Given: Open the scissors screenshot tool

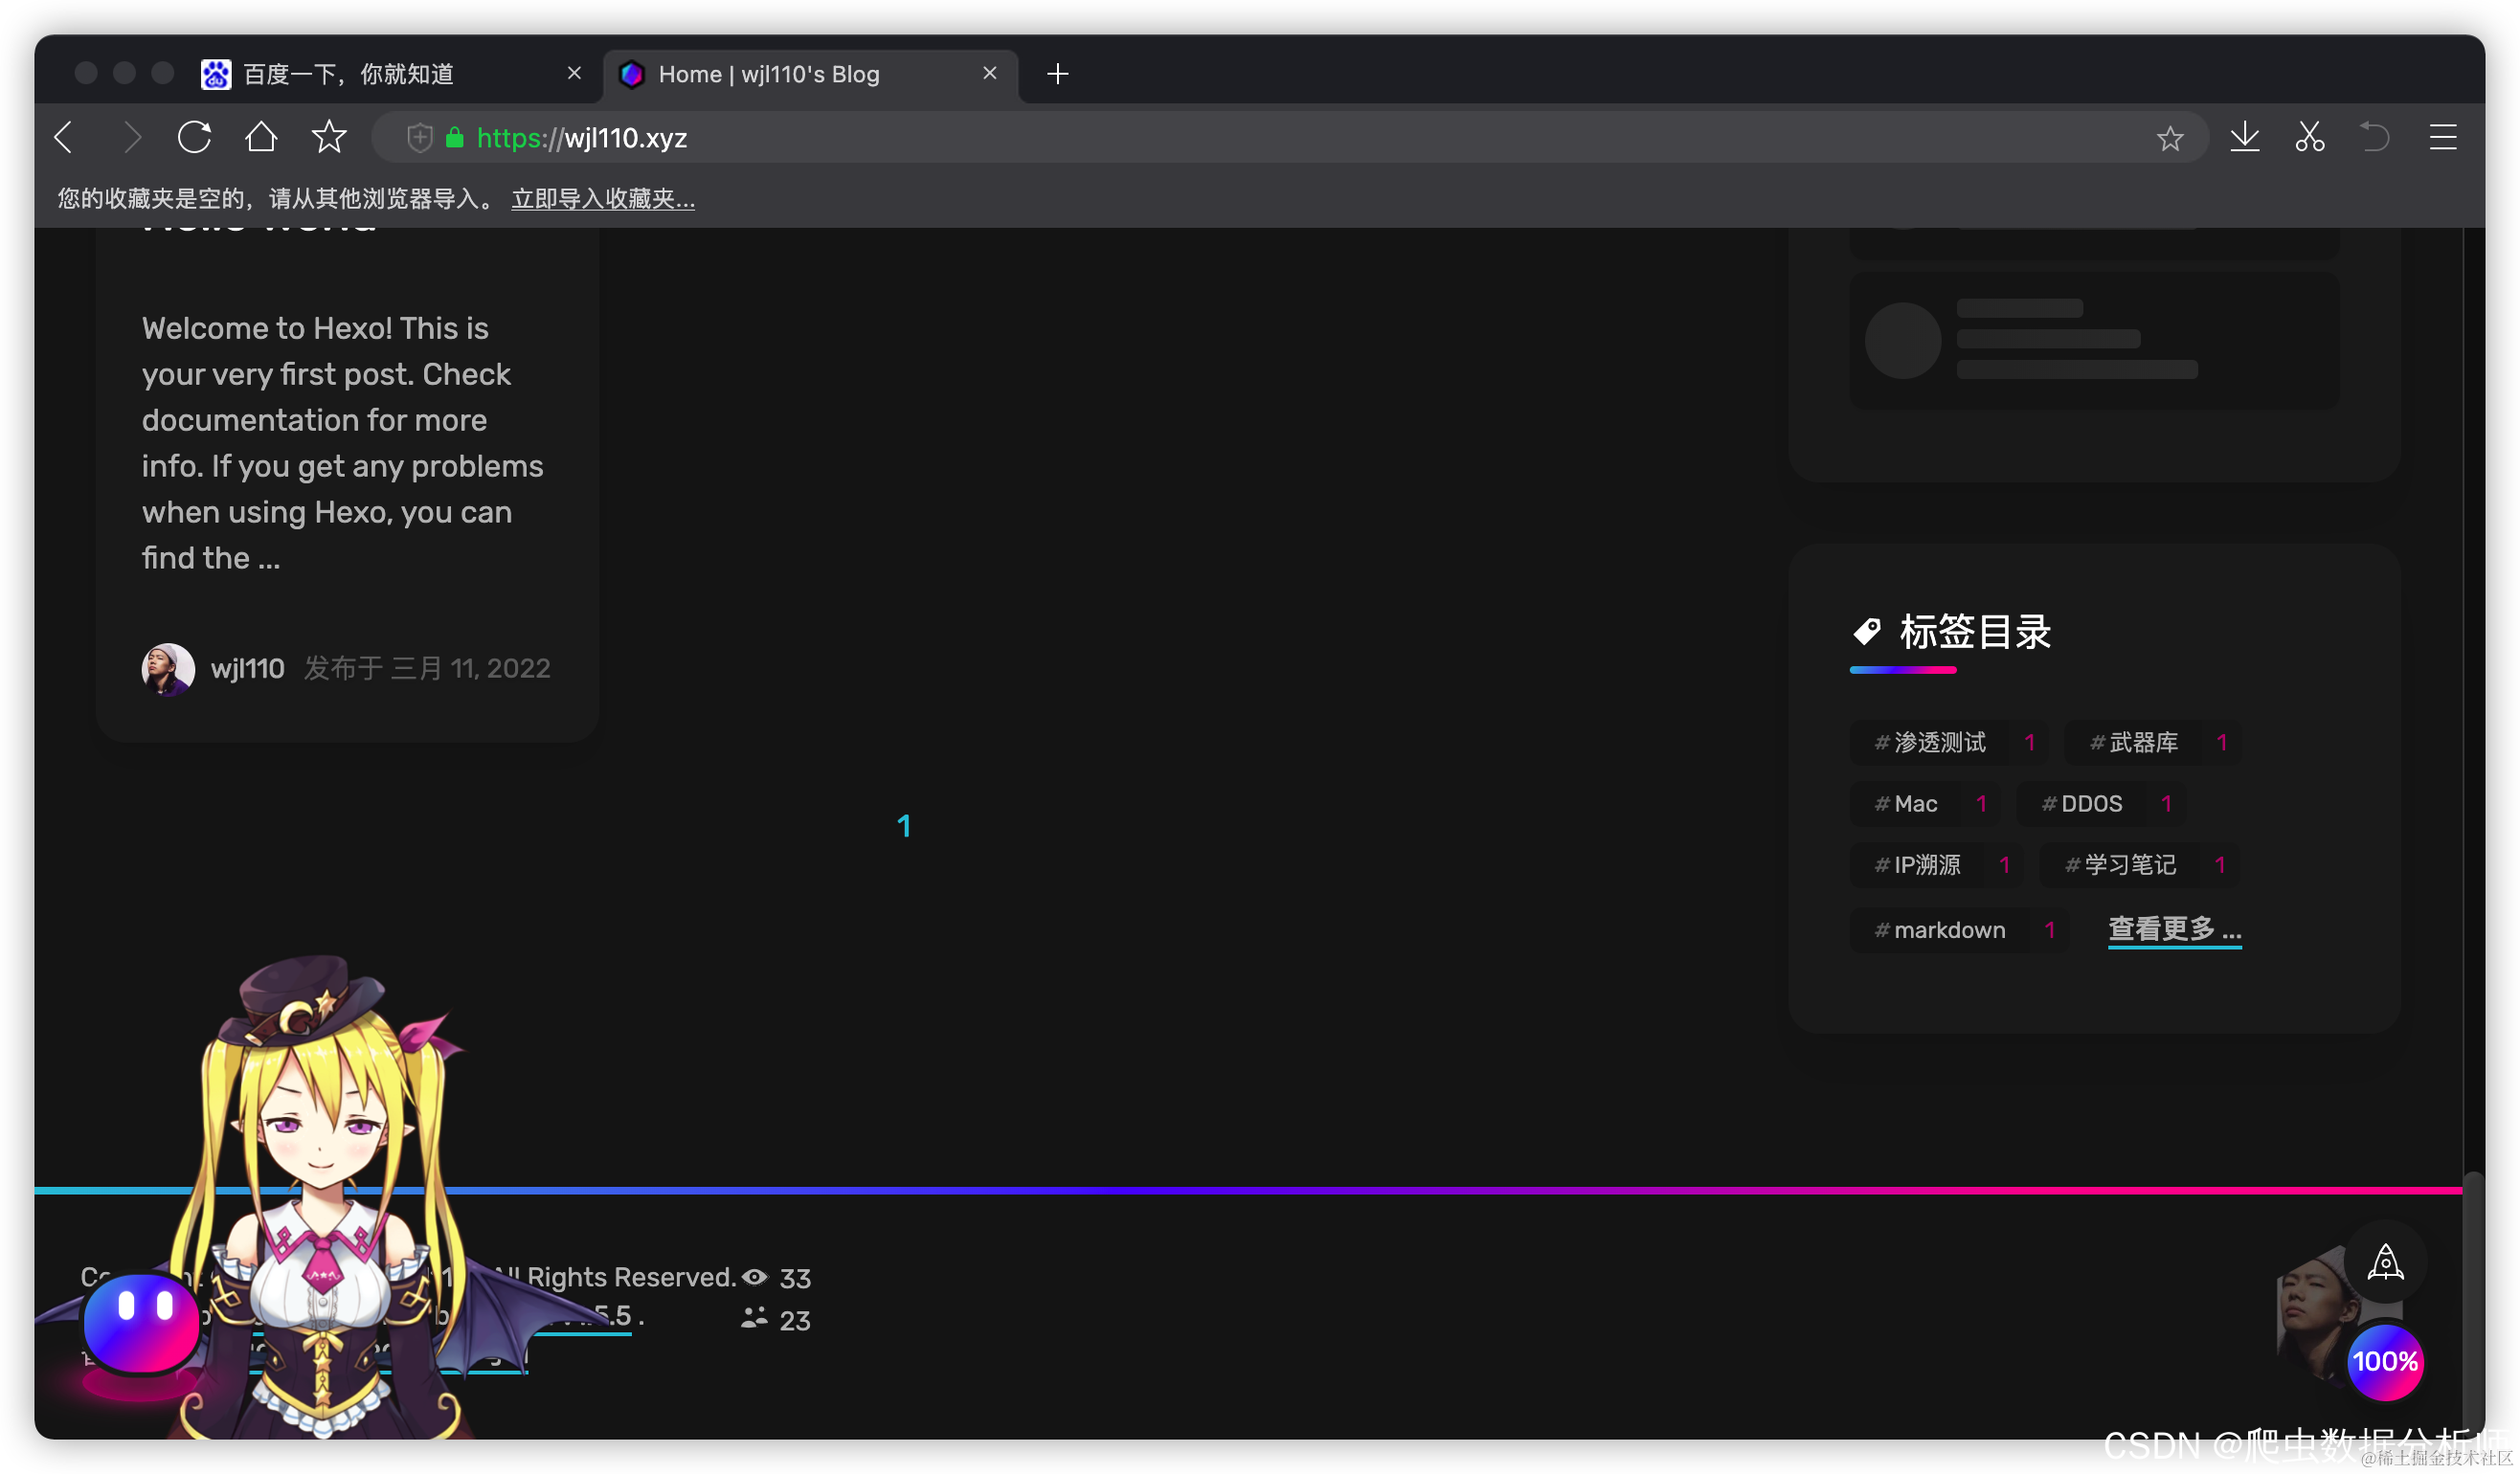Looking at the screenshot, I should point(2309,137).
